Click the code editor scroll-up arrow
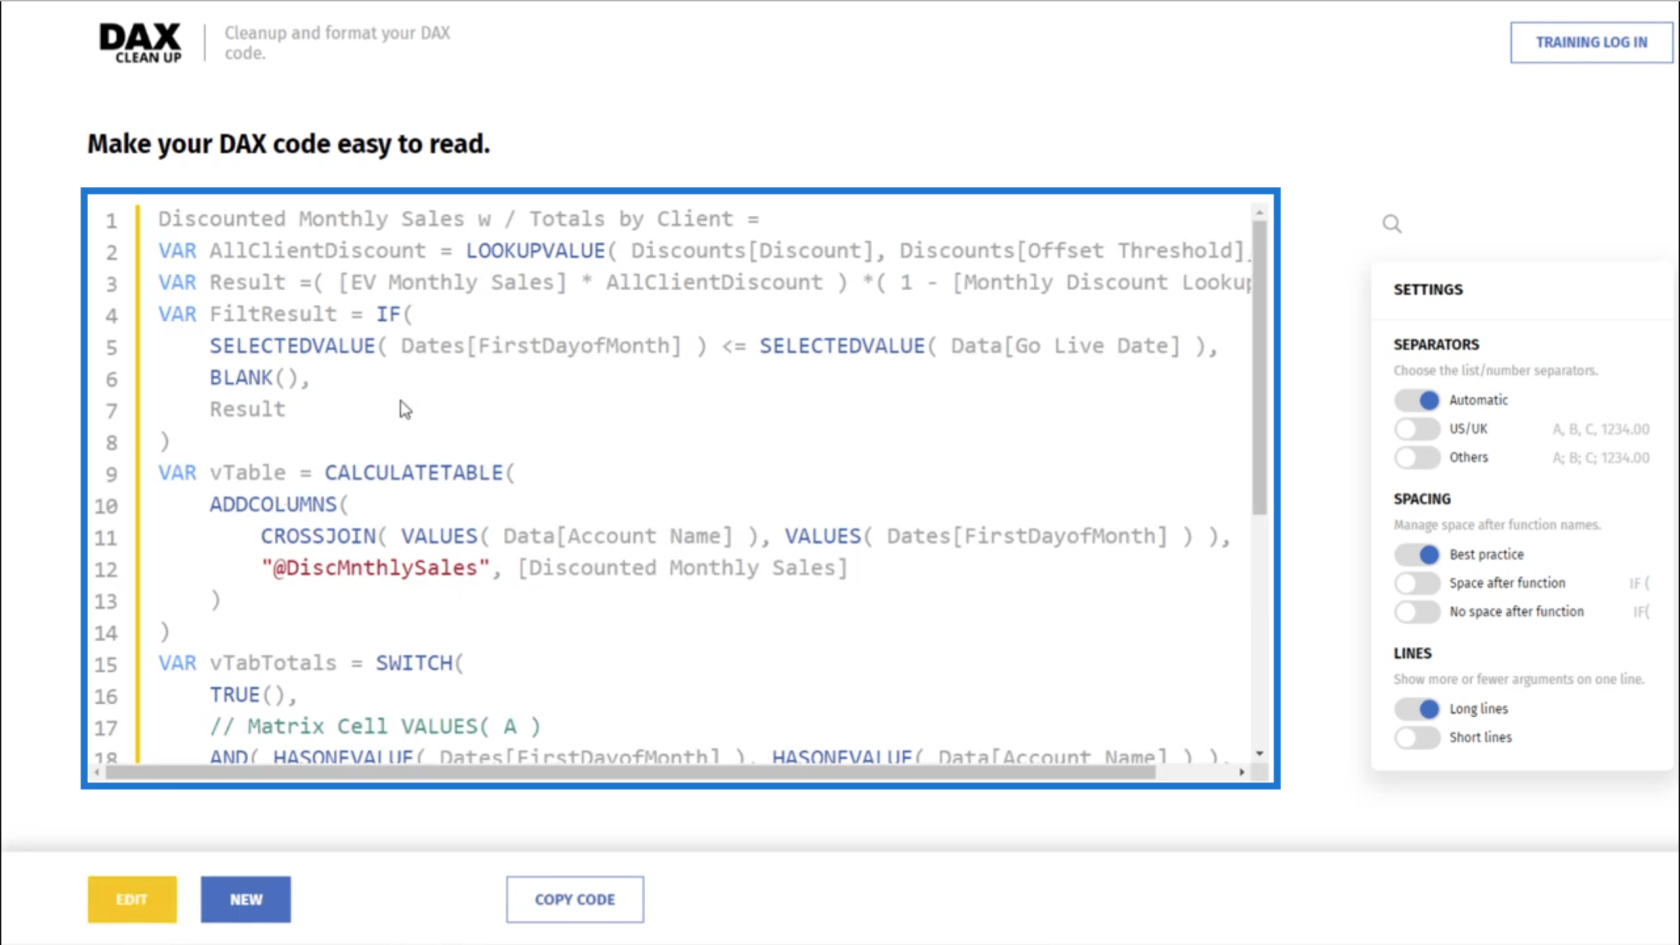Viewport: 1680px width, 945px height. (x=1259, y=212)
